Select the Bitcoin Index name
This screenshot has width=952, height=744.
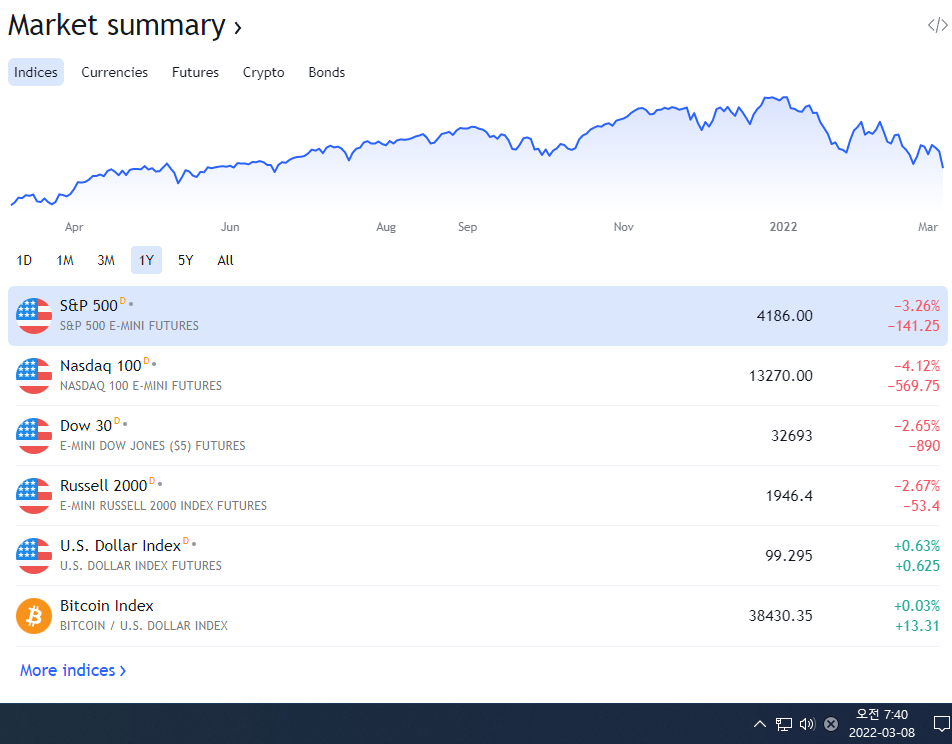point(107,606)
